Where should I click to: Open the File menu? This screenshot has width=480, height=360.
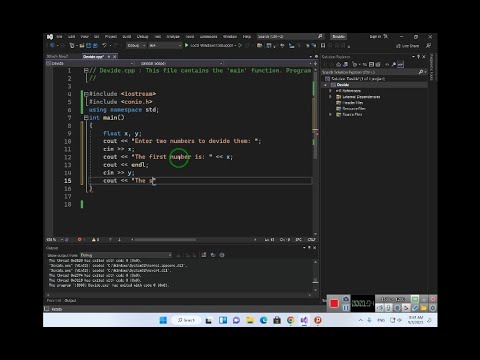pos(59,36)
